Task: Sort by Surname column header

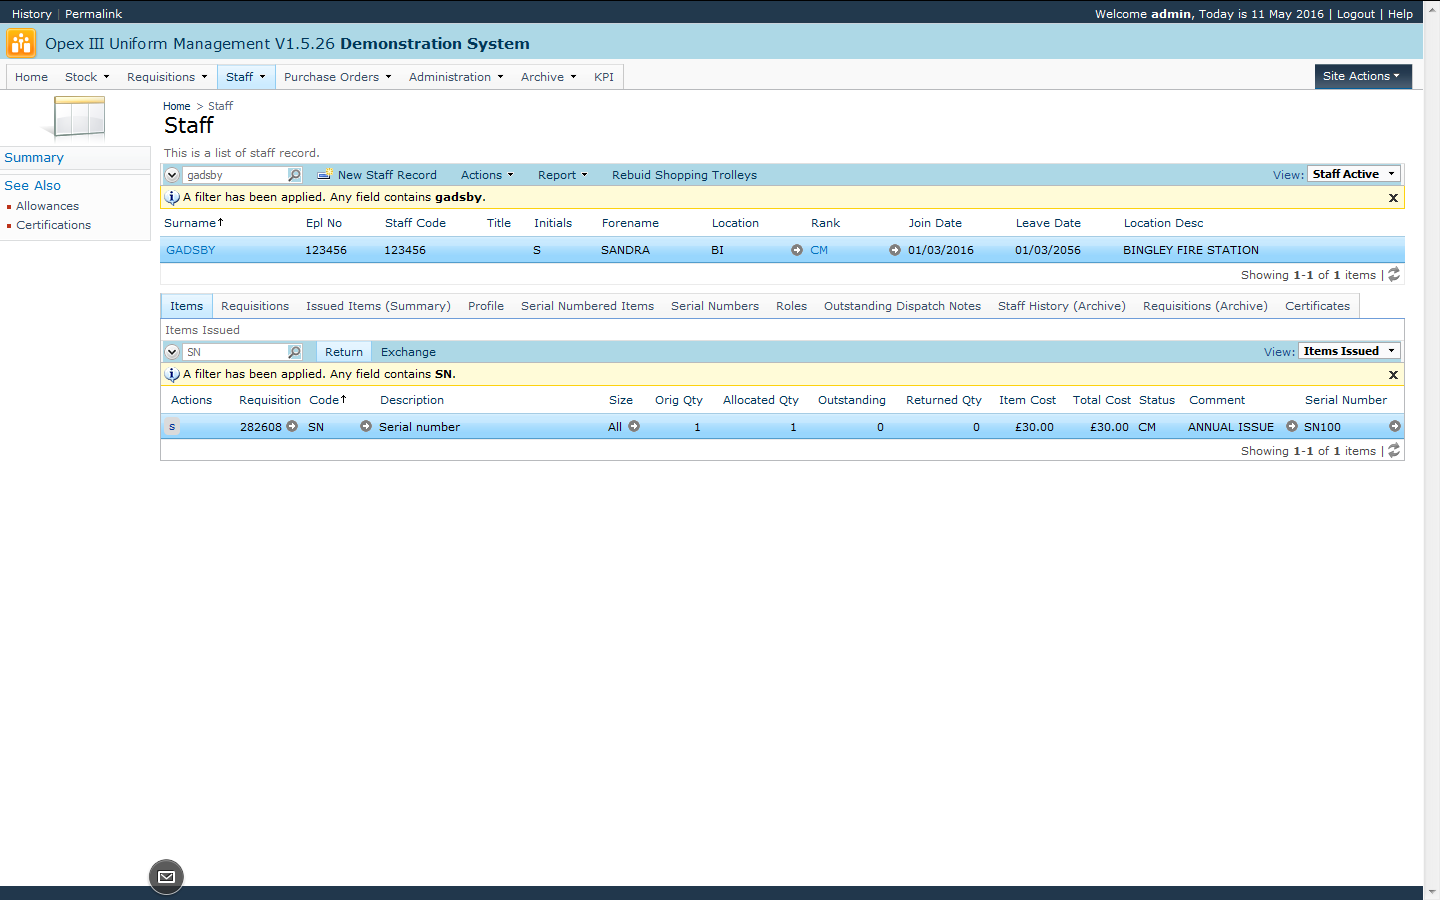Action: 194,223
